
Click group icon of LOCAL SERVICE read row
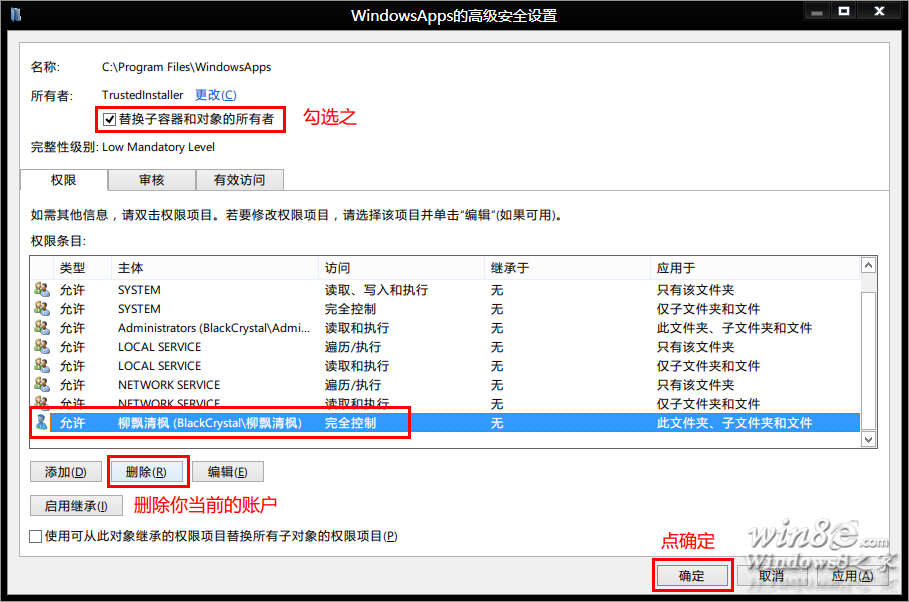[42, 365]
